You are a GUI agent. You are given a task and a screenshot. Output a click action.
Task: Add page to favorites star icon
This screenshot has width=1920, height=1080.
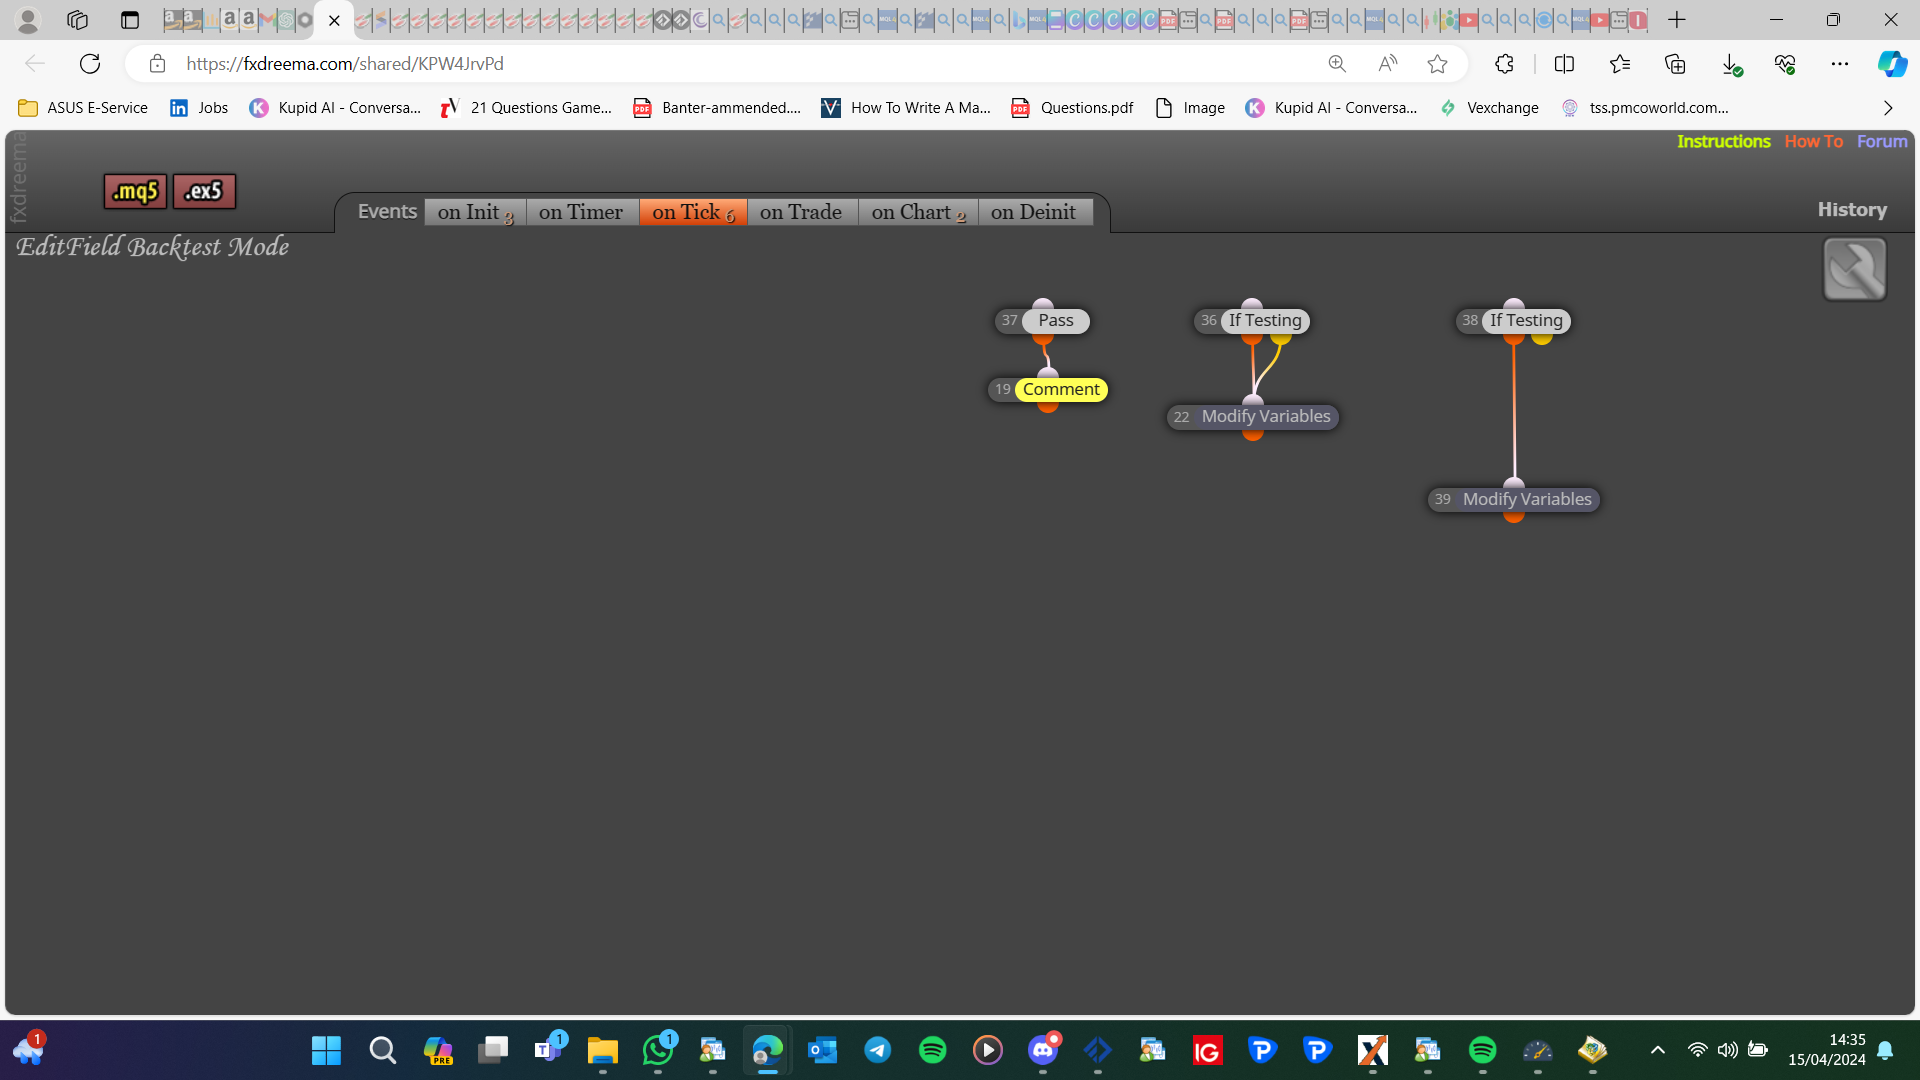pyautogui.click(x=1437, y=64)
